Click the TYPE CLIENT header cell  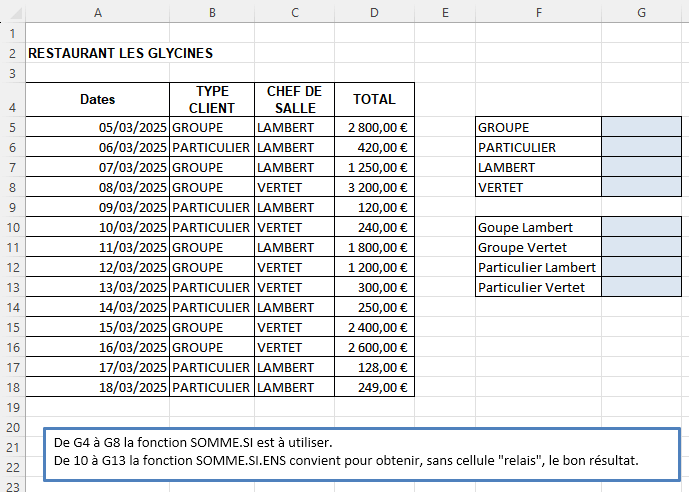click(212, 100)
